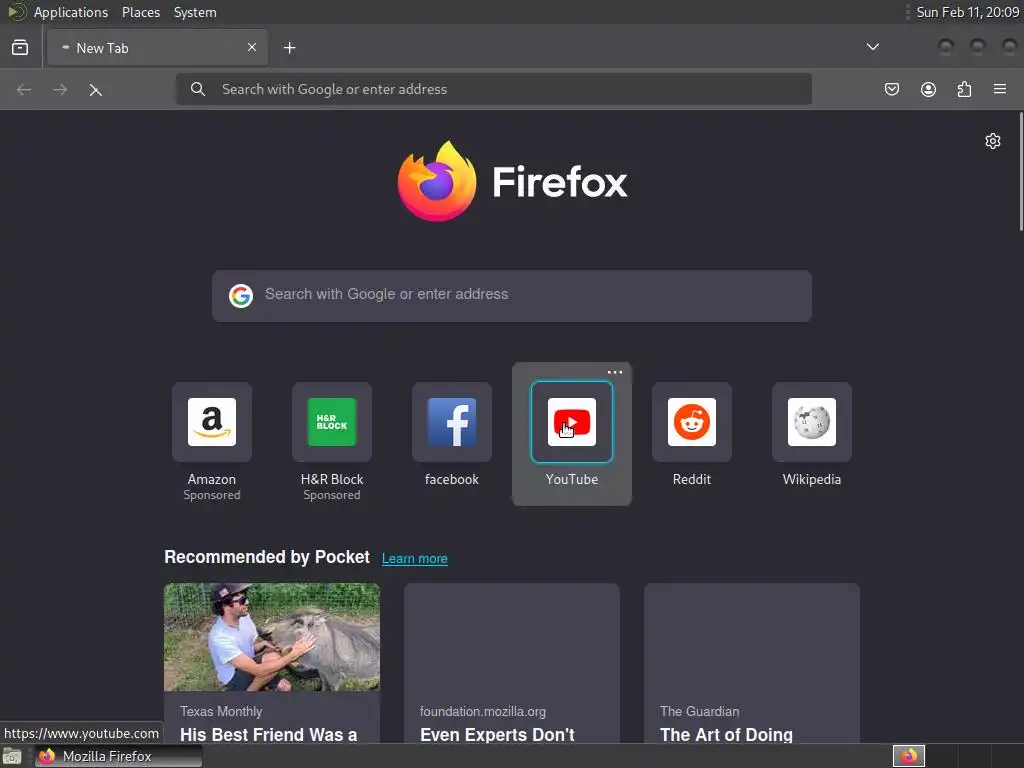Image resolution: width=1024 pixels, height=768 pixels.
Task: Open the Firefox hamburger application menu
Action: pos(1000,89)
